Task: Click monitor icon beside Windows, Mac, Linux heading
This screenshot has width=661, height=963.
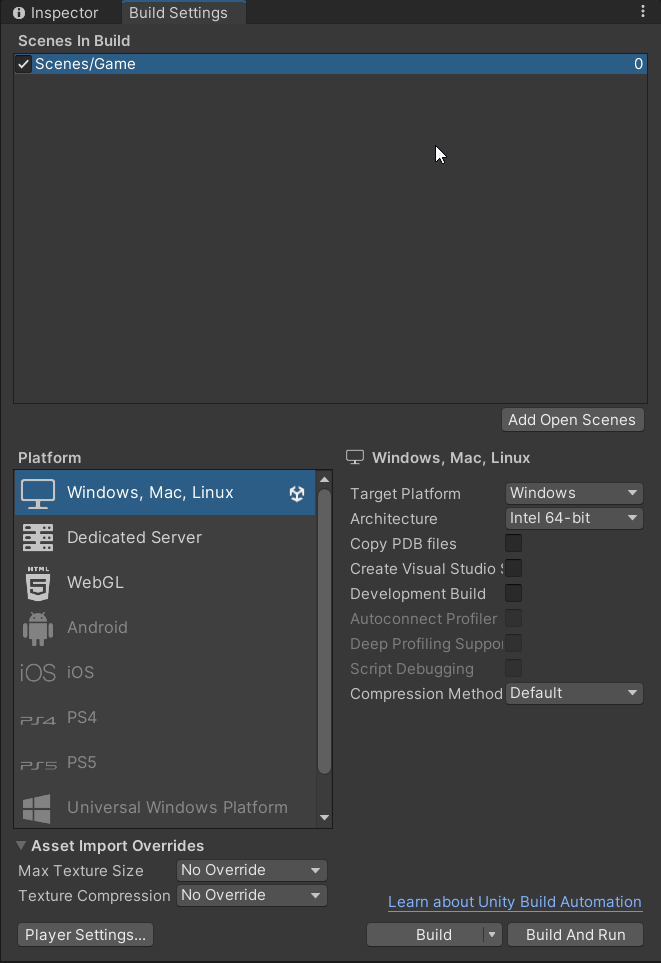Action: click(x=354, y=458)
